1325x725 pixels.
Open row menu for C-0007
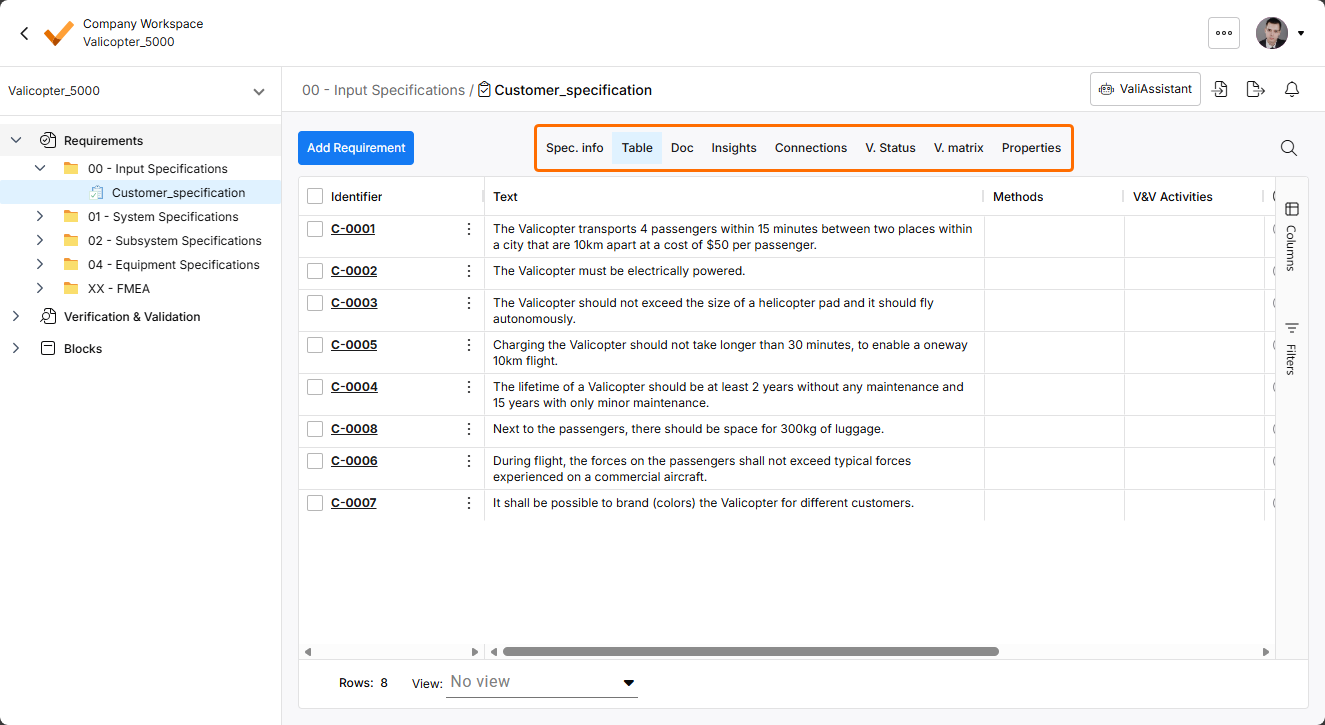coord(469,503)
